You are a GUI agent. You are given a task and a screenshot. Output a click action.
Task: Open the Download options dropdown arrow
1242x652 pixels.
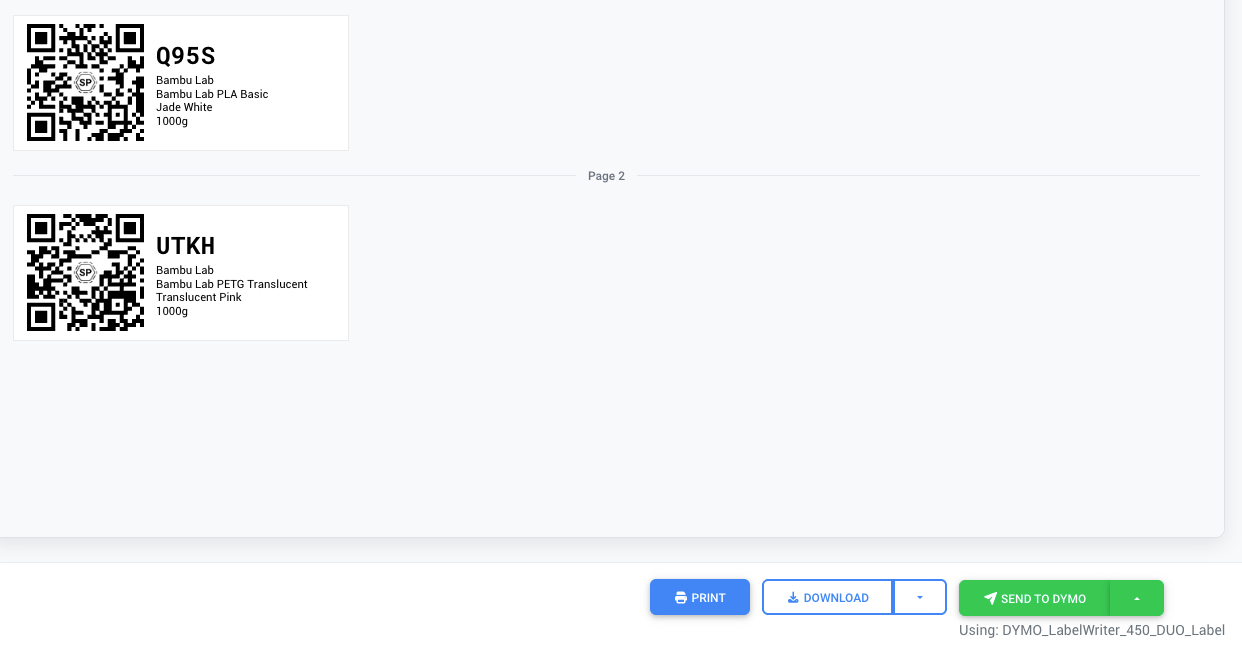click(920, 598)
